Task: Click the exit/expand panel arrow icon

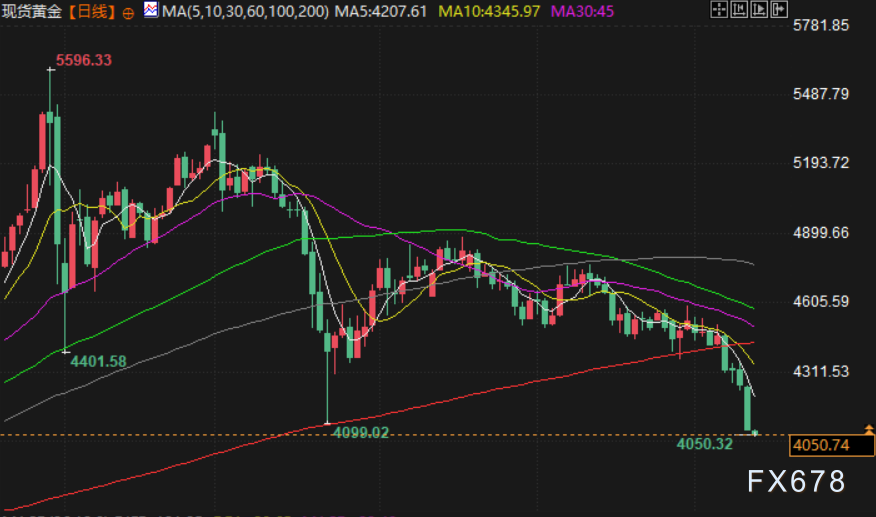Action: pyautogui.click(x=779, y=10)
